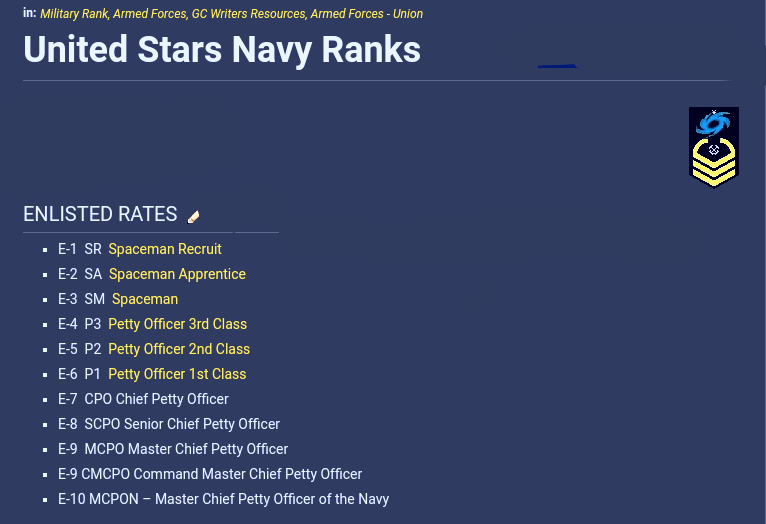The height and width of the screenshot is (524, 766).
Task: Click the ENLISTED RATES section heading
Action: pyautogui.click(x=100, y=214)
